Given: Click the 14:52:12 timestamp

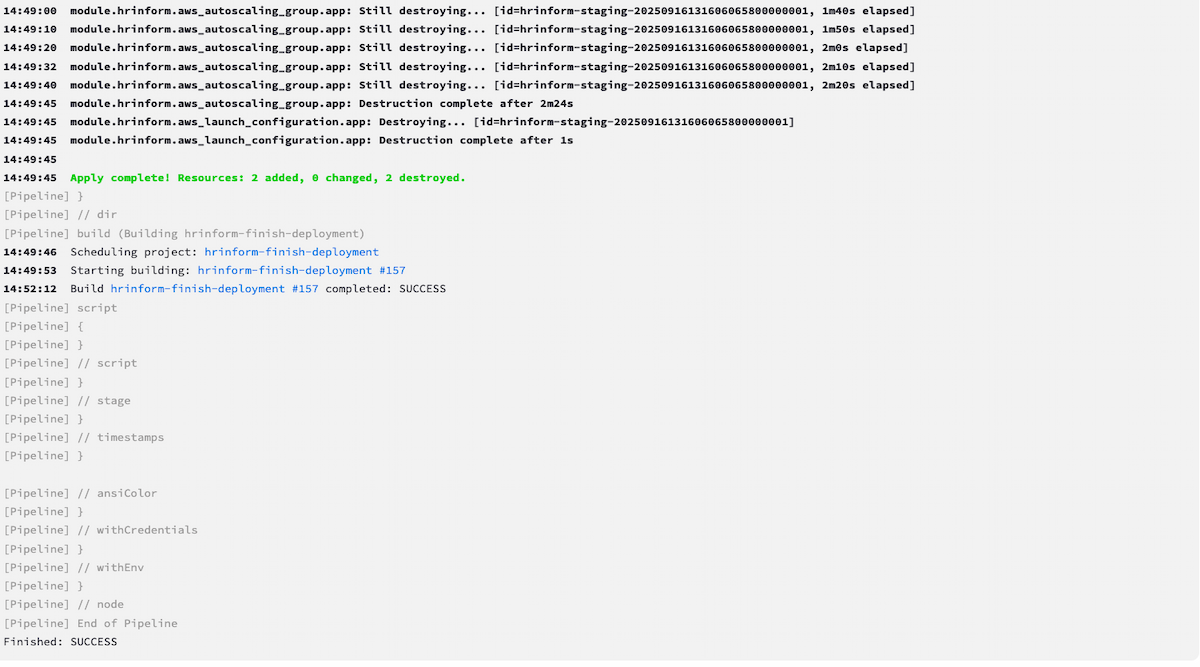Looking at the screenshot, I should click(x=29, y=289).
